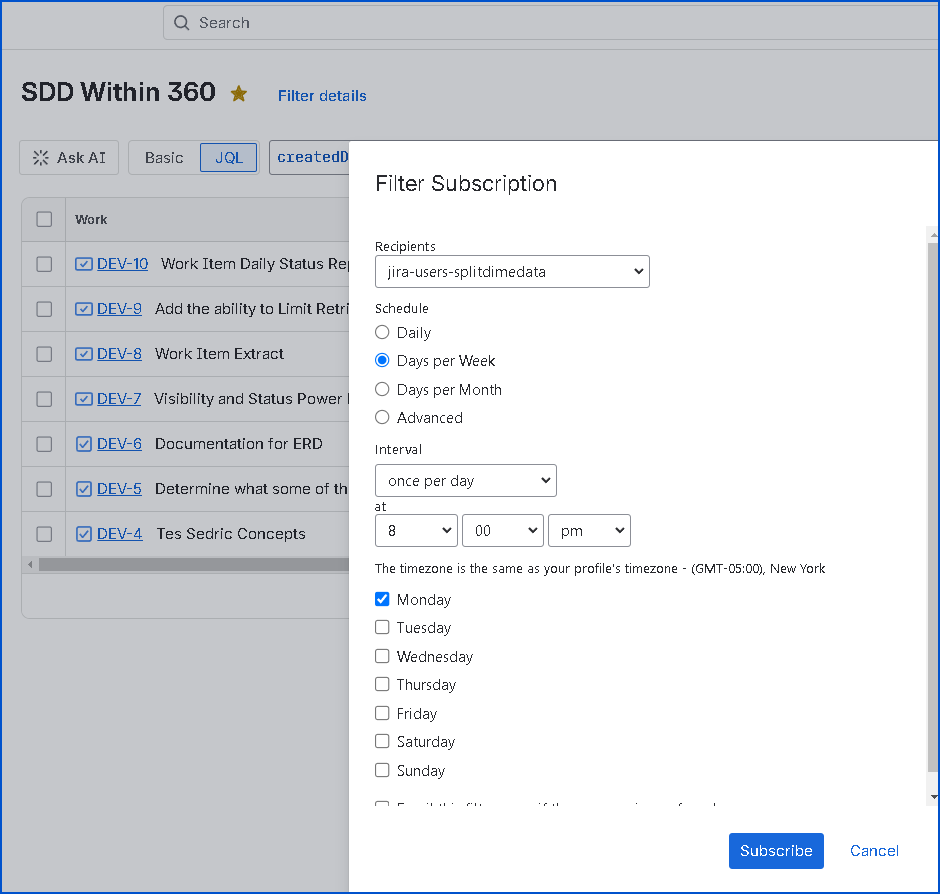Click the Cancel link in the dialog
The image size is (940, 894).
(x=874, y=851)
